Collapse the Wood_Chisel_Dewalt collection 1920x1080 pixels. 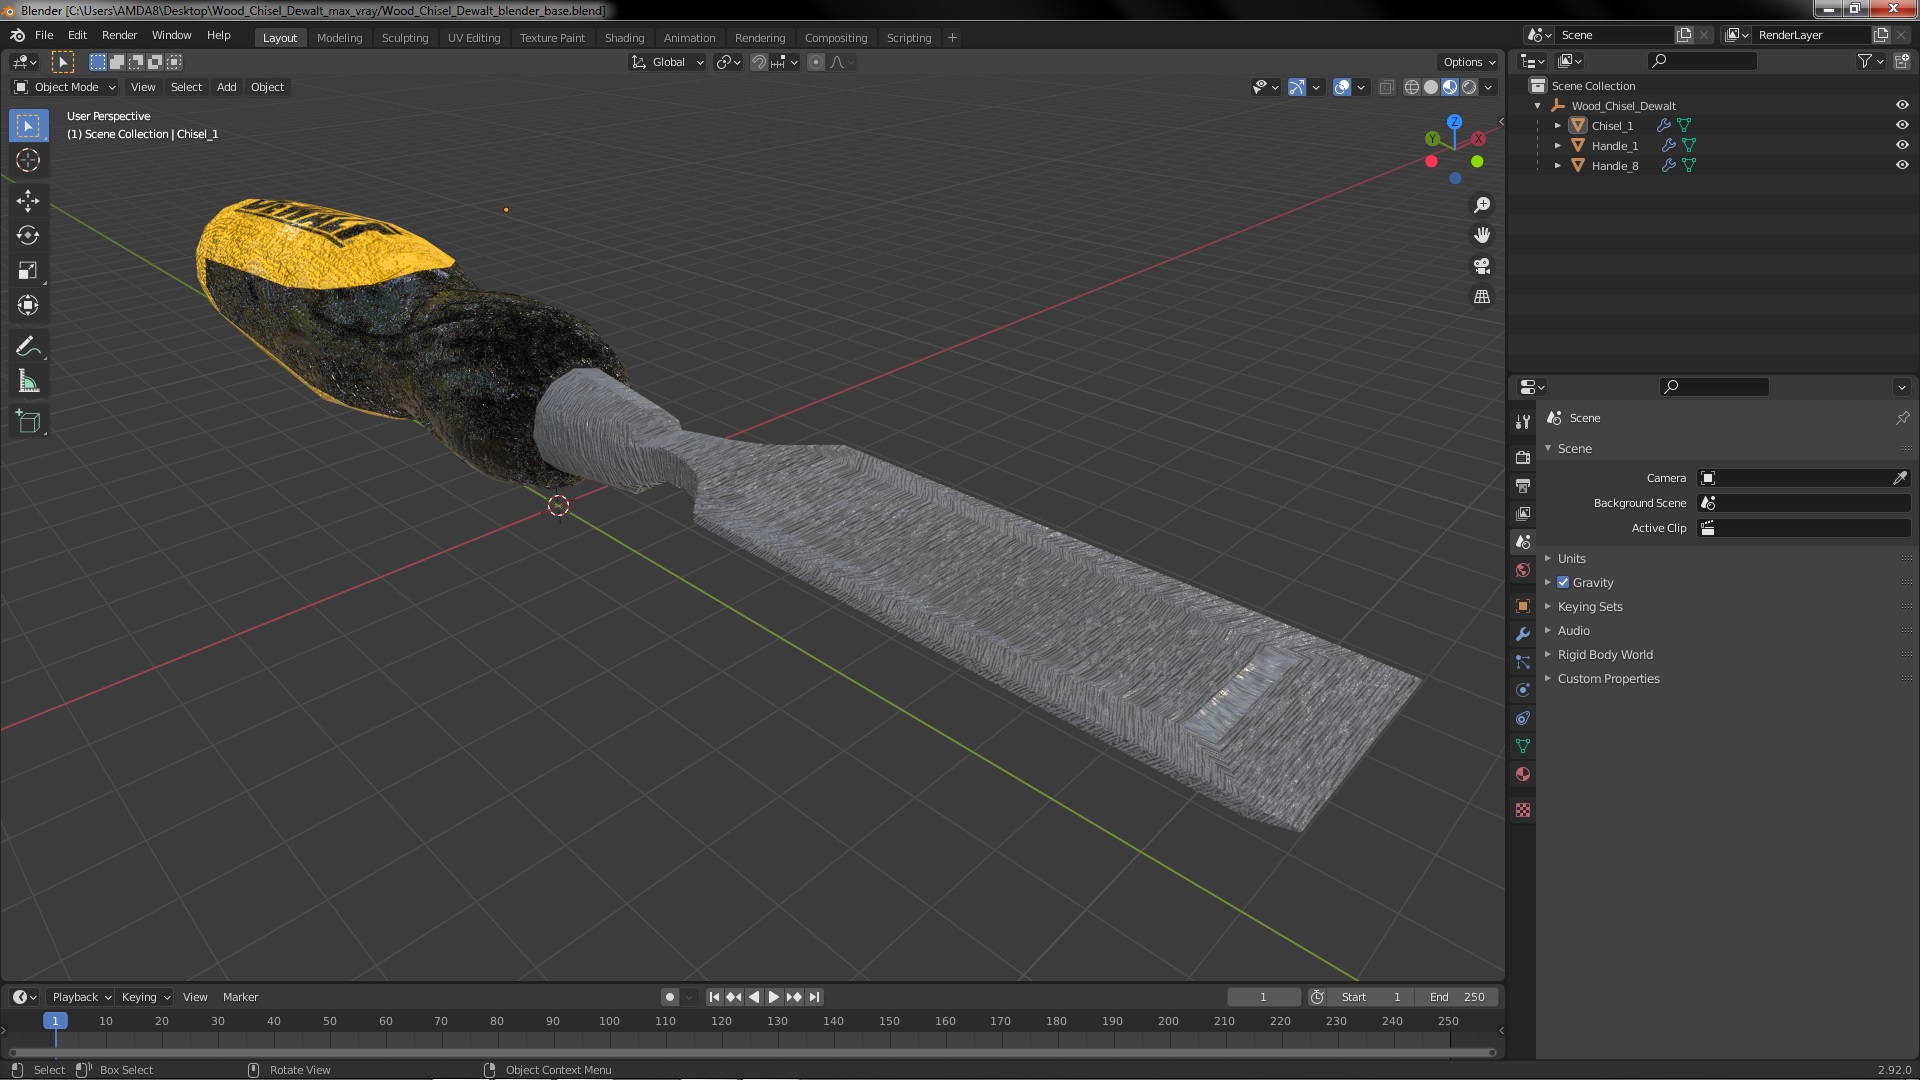tap(1538, 106)
